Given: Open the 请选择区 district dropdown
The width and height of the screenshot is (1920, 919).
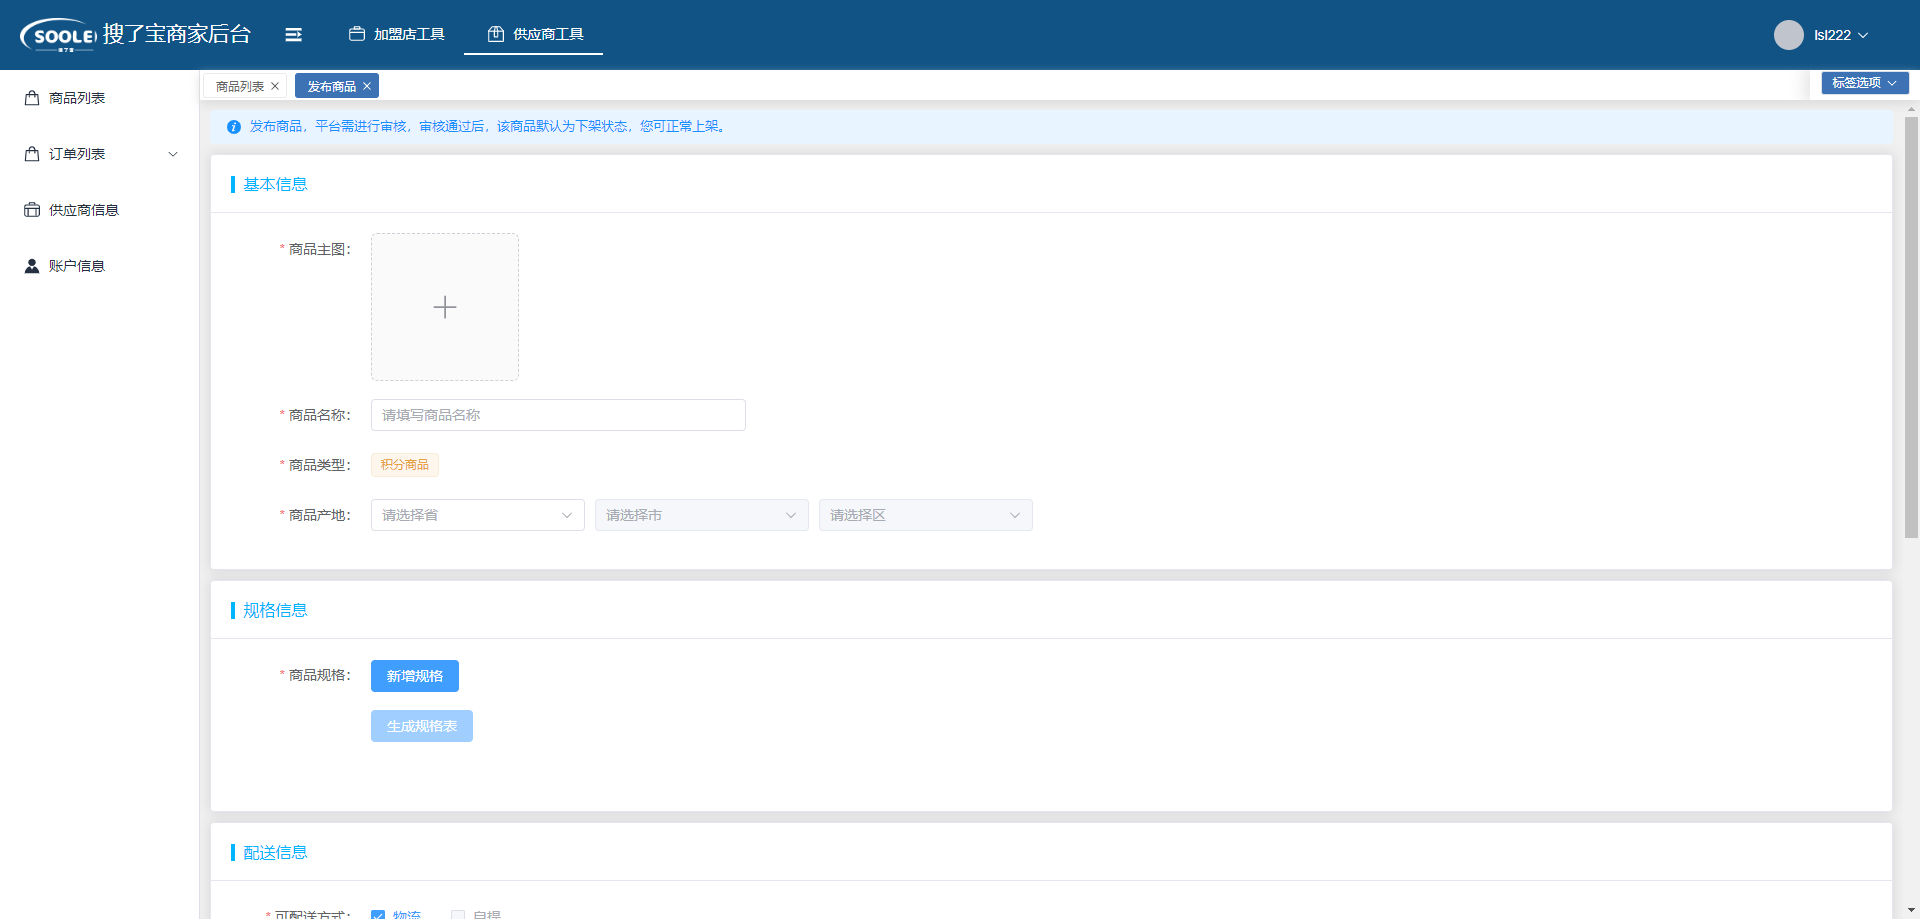Looking at the screenshot, I should click(926, 515).
